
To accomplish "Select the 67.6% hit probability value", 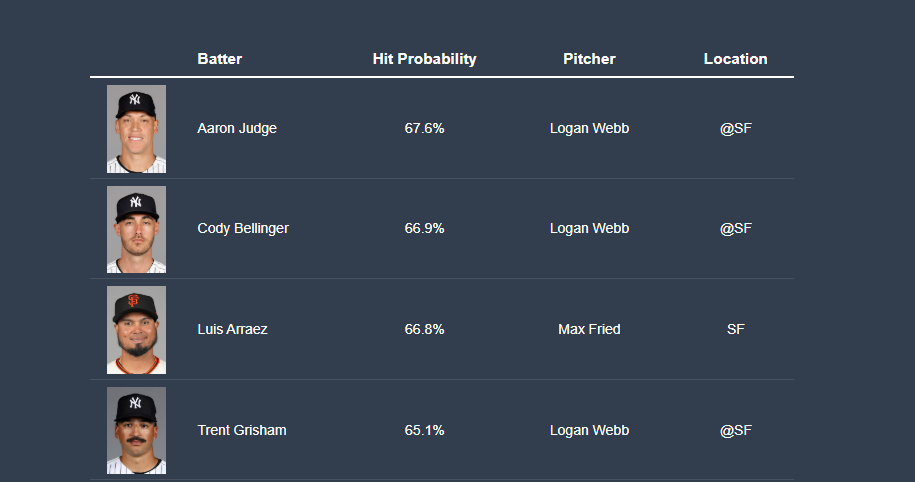I will [424, 128].
